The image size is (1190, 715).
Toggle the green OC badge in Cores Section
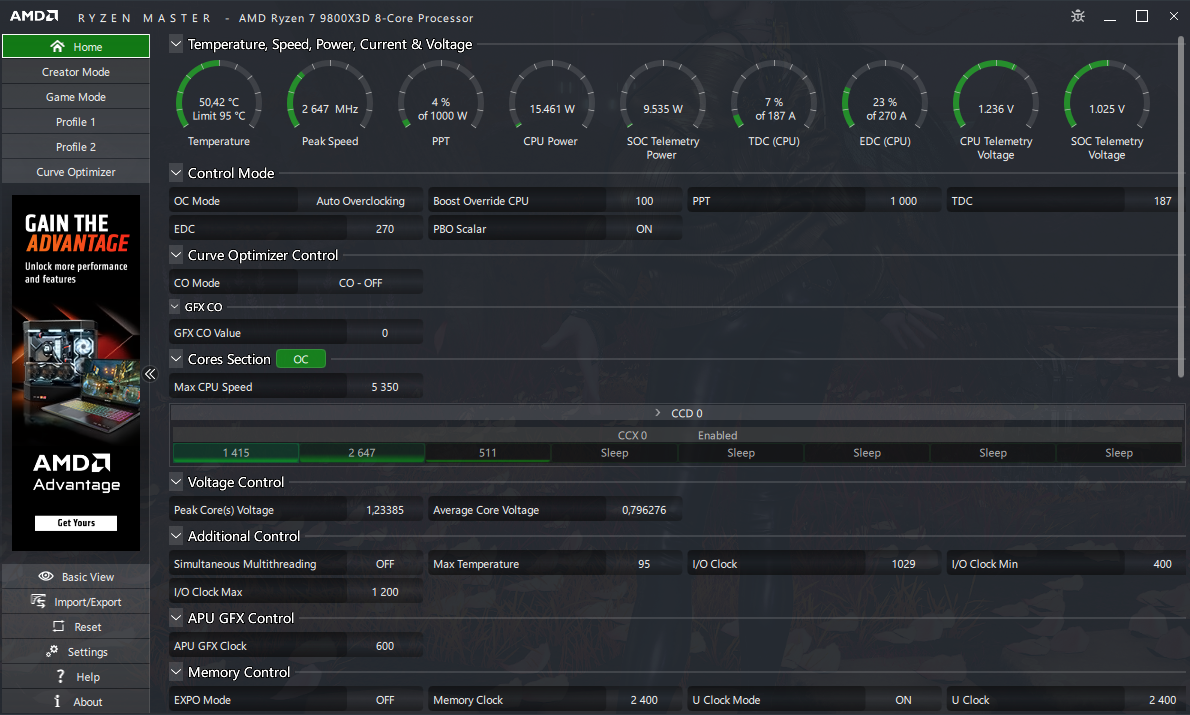pyautogui.click(x=301, y=359)
